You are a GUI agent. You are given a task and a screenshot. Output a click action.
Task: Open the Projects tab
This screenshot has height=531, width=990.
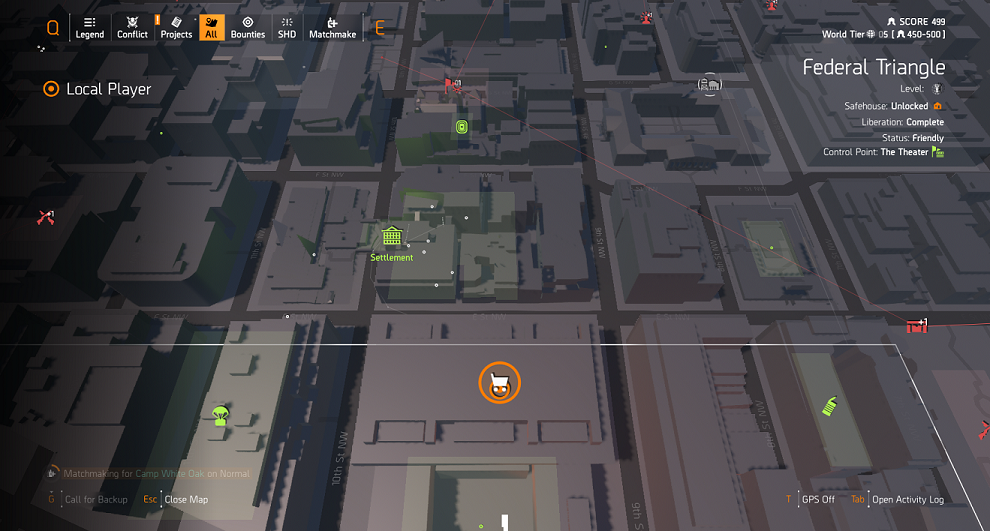176,28
